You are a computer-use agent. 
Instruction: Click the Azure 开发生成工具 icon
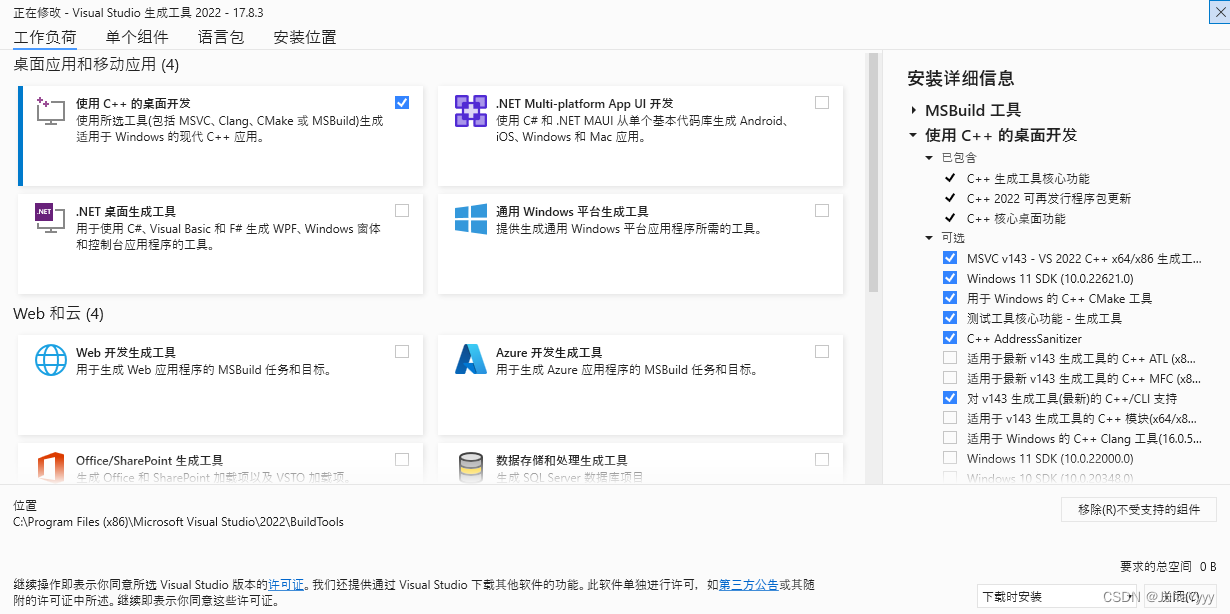coord(470,360)
